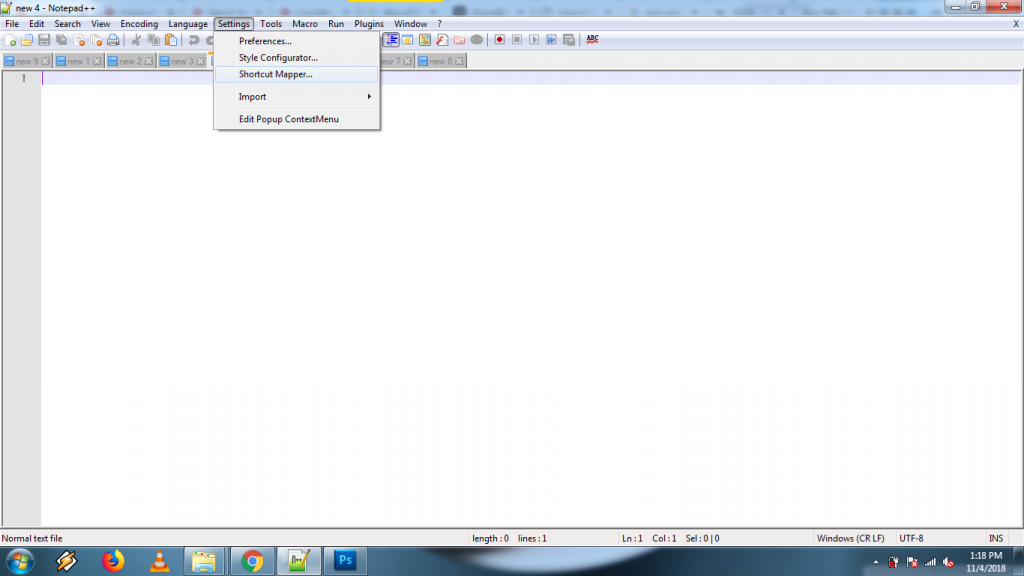Viewport: 1024px width, 576px height.
Task: Open the Run menu
Action: [336, 24]
